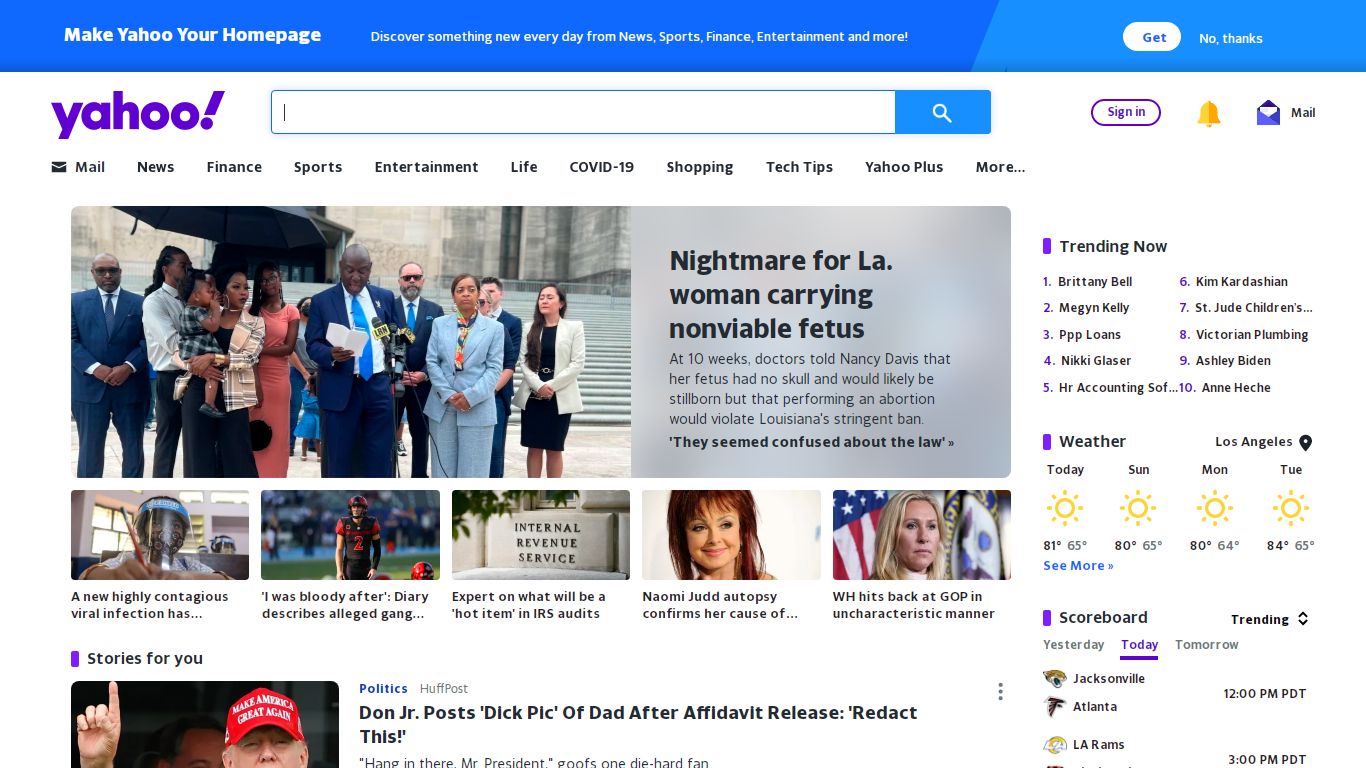The height and width of the screenshot is (768, 1366).
Task: Dismiss banner with No, thanks
Action: pos(1230,38)
